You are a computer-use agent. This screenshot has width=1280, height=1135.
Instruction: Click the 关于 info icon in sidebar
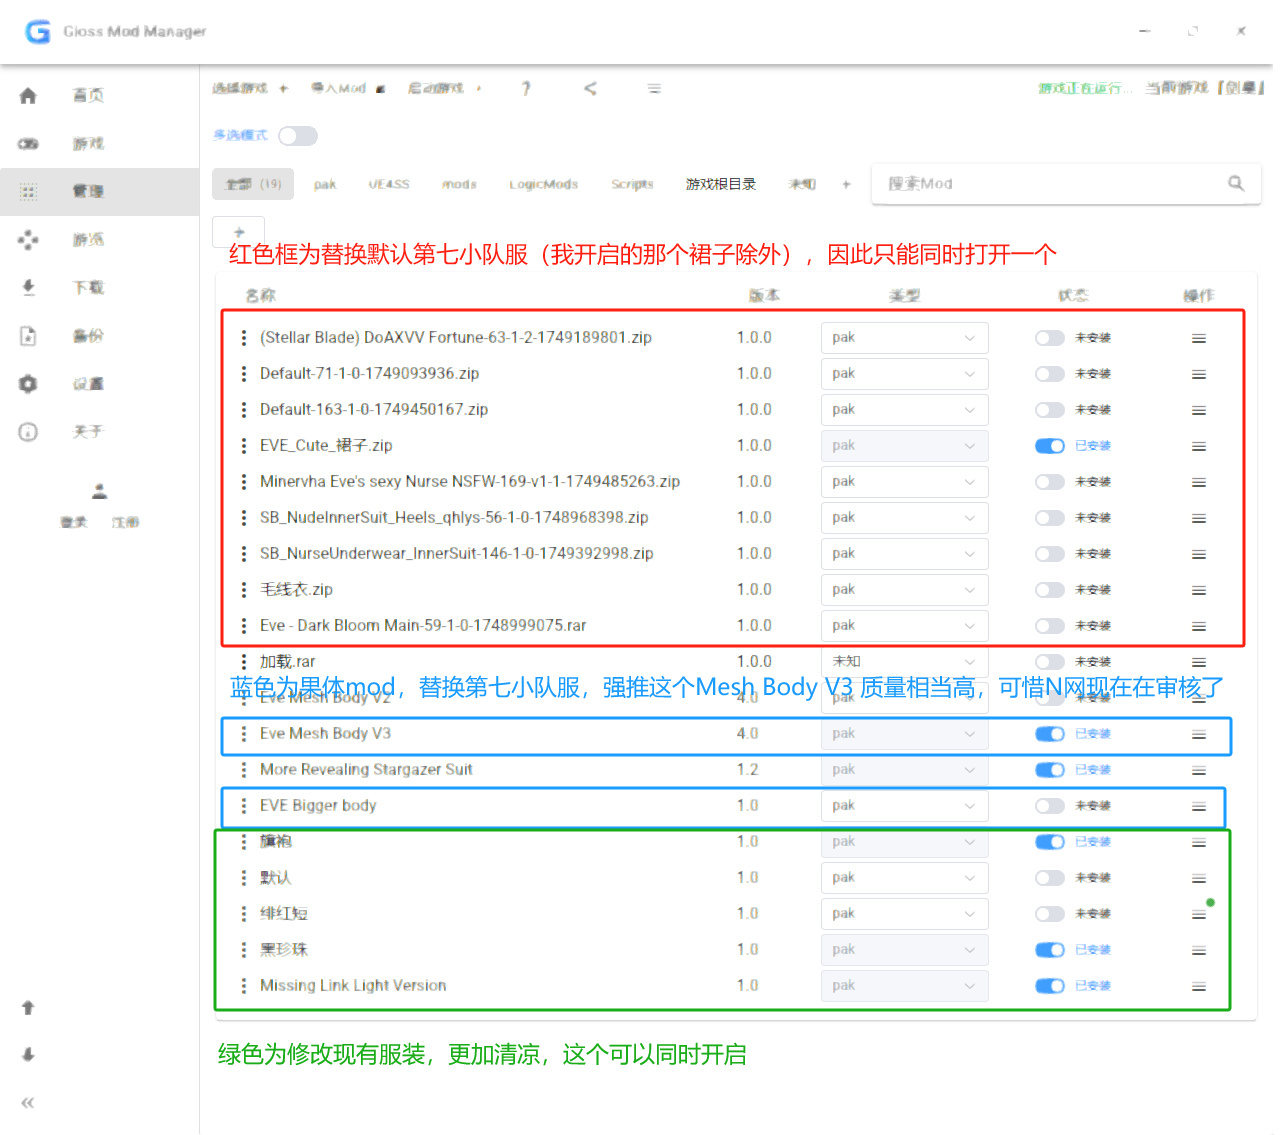click(x=28, y=432)
